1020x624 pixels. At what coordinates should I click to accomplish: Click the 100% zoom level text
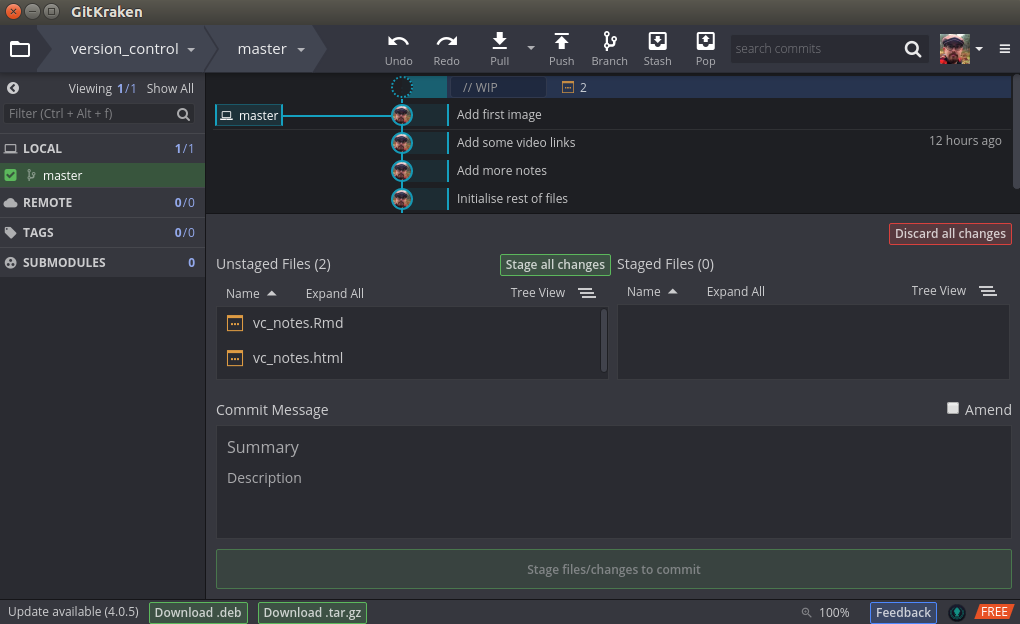[834, 612]
